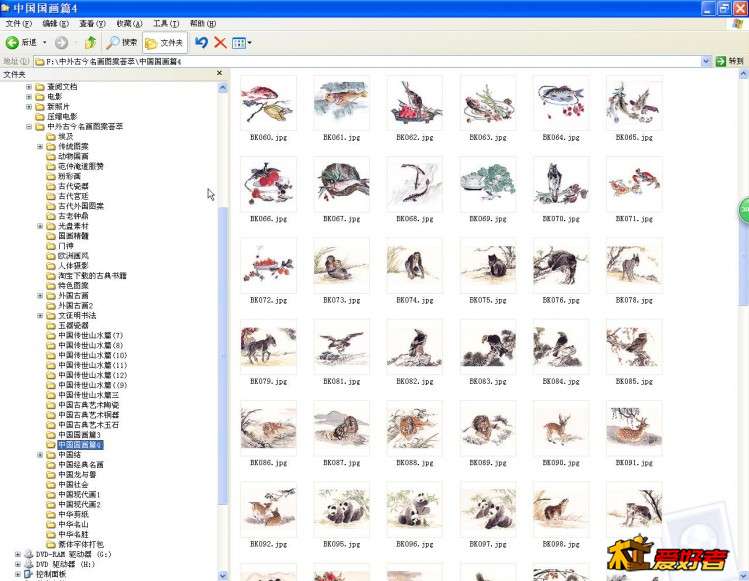Select the 中国现代画1 folder
749x581 pixels.
pyautogui.click(x=79, y=495)
